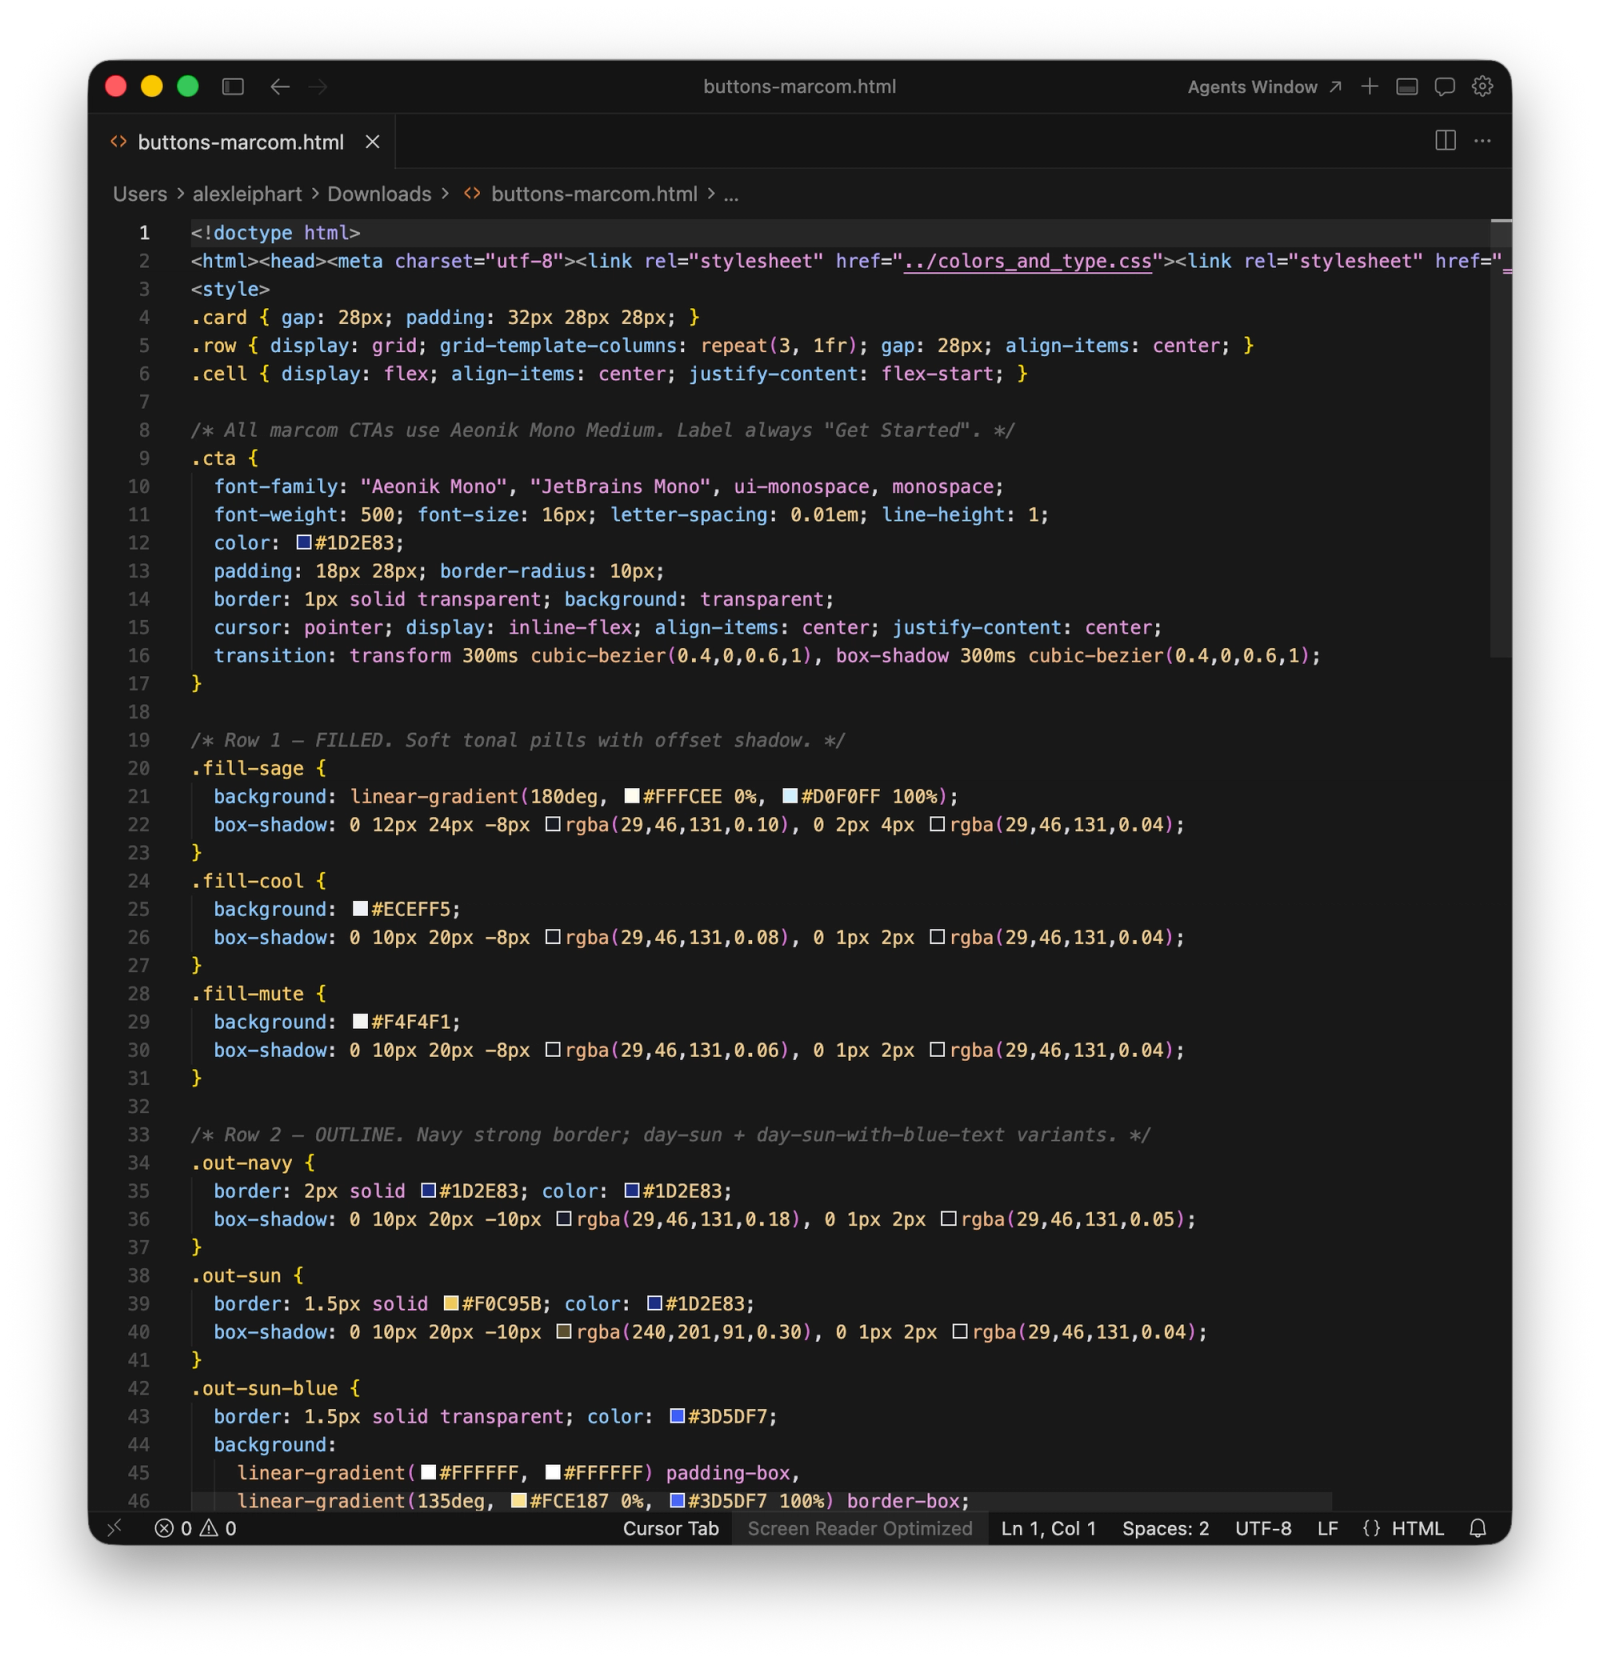Click line number 9
The height and width of the screenshot is (1661, 1600).
pyautogui.click(x=145, y=459)
